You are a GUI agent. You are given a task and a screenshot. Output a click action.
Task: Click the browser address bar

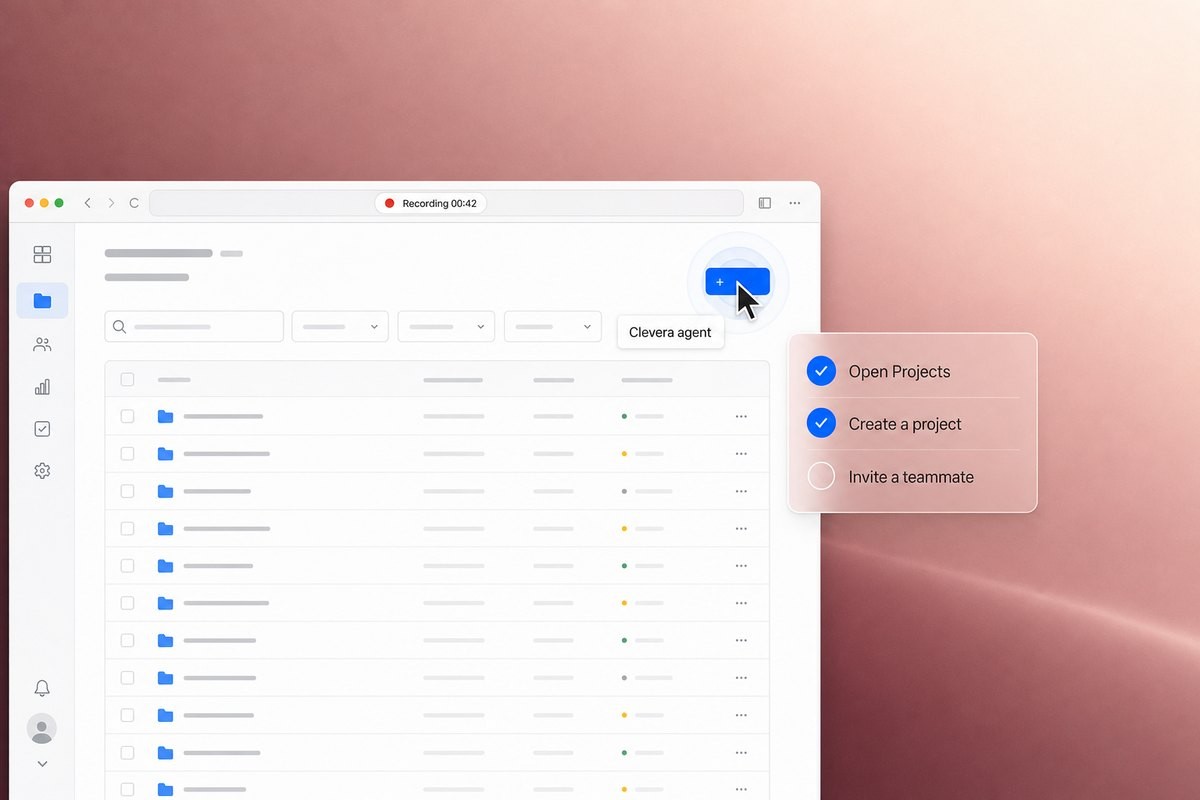point(446,203)
